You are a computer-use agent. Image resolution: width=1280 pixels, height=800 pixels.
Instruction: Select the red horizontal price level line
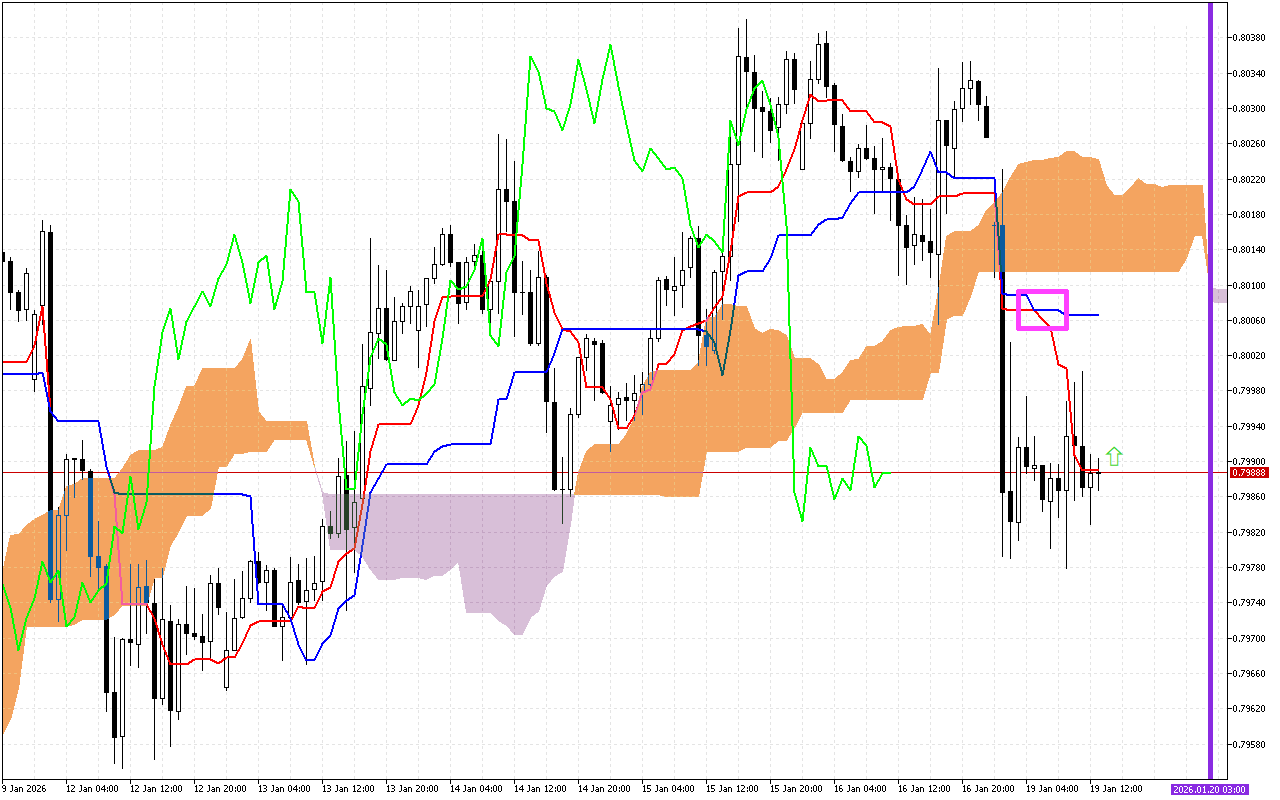[x=600, y=472]
